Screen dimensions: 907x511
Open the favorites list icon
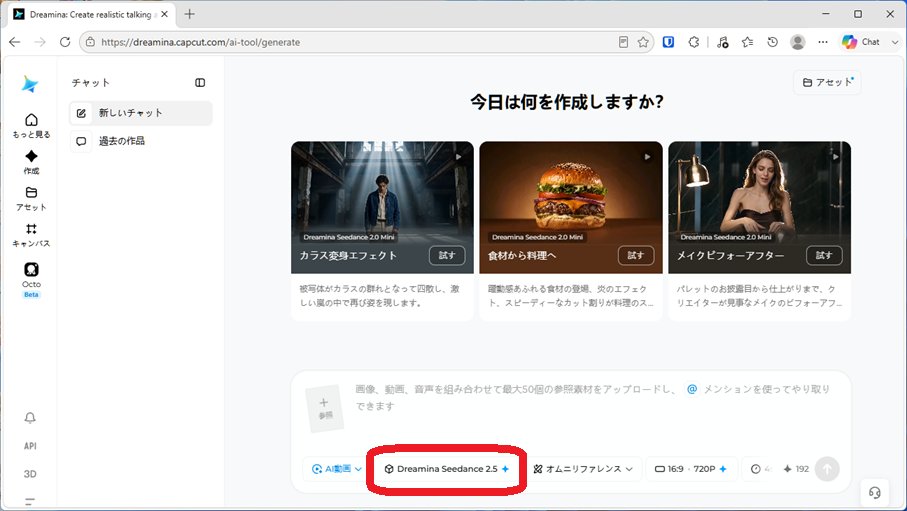click(x=747, y=42)
